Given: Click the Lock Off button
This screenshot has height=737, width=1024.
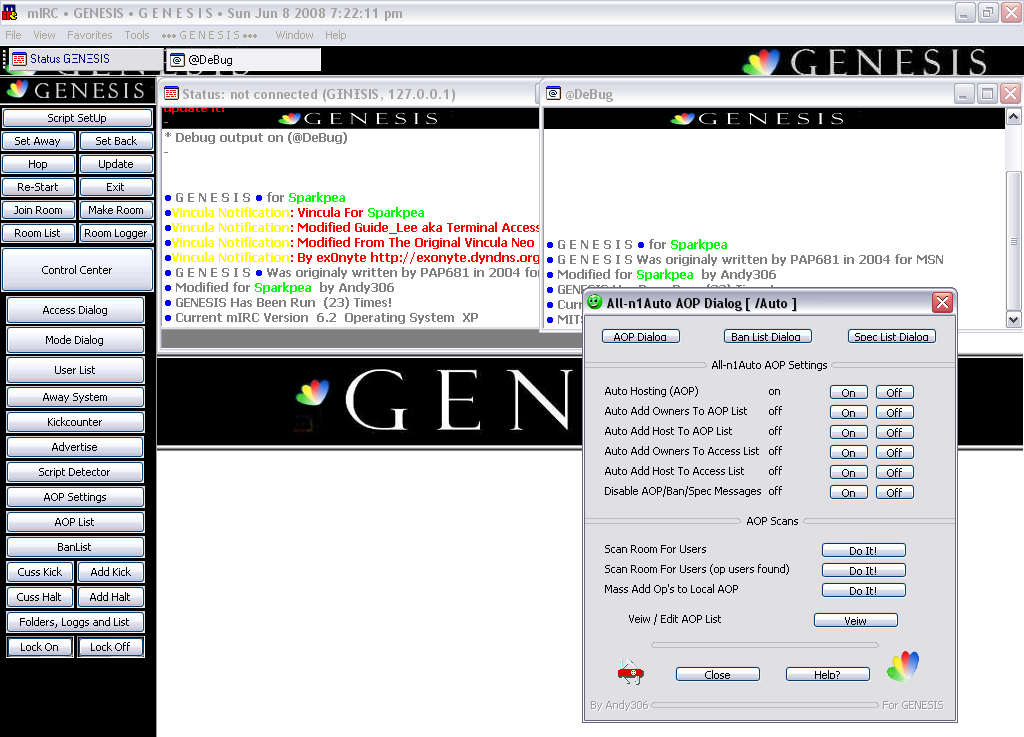Looking at the screenshot, I should point(110,647).
